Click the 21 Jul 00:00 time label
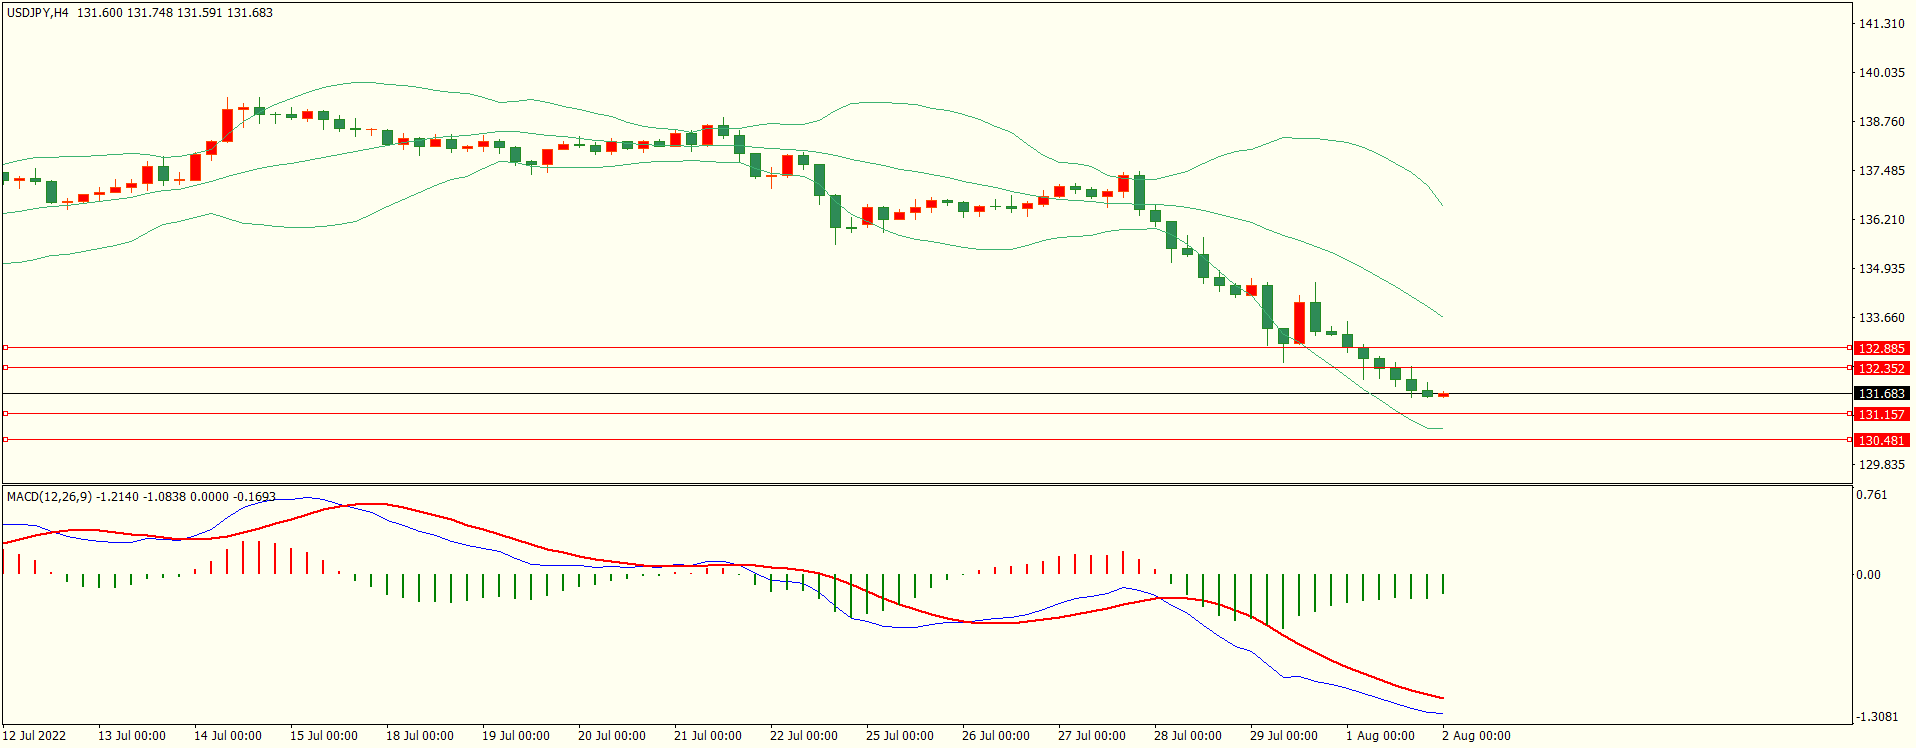 click(x=708, y=736)
